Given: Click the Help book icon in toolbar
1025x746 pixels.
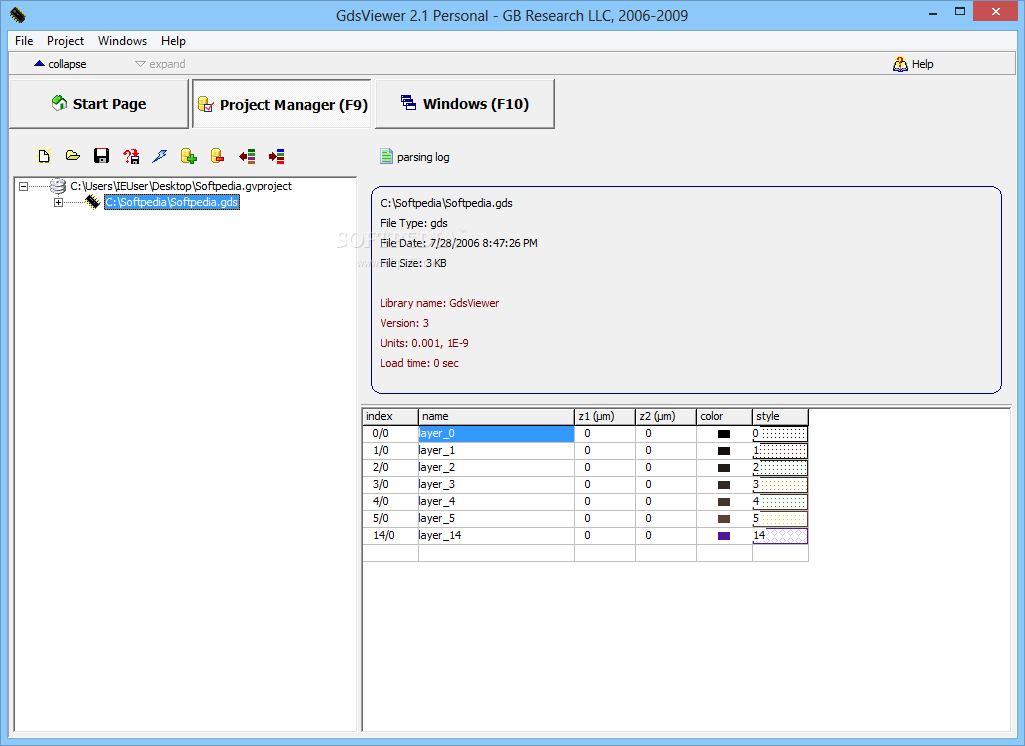Looking at the screenshot, I should pyautogui.click(x=900, y=64).
